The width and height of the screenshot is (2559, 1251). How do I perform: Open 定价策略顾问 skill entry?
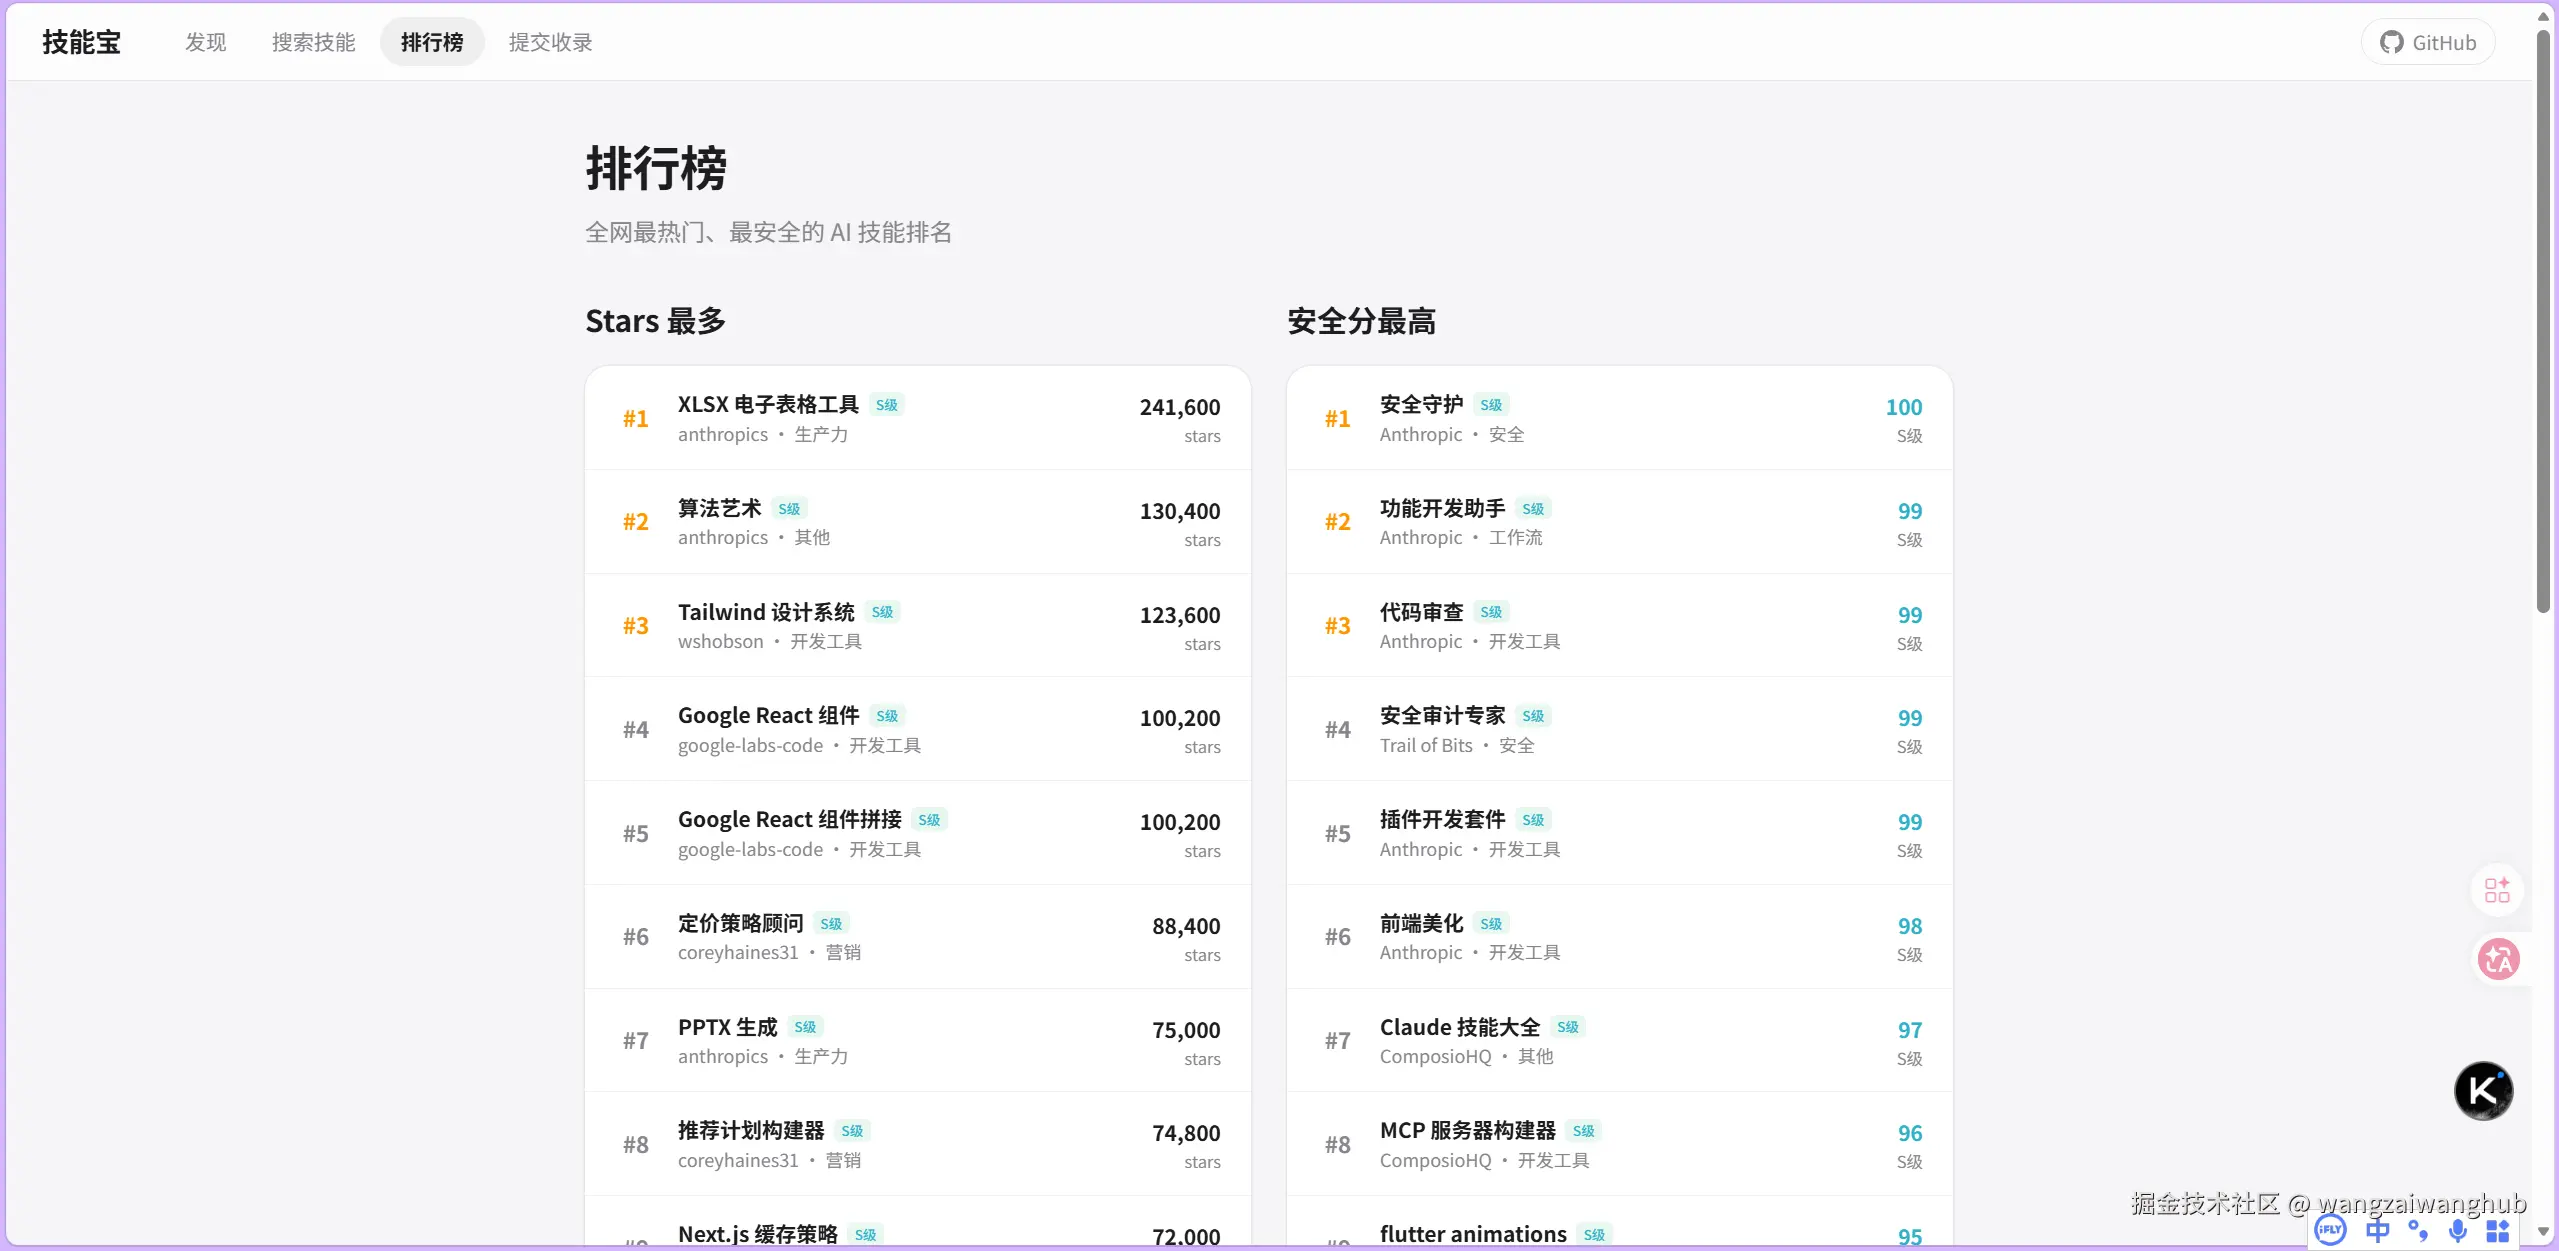[918, 937]
